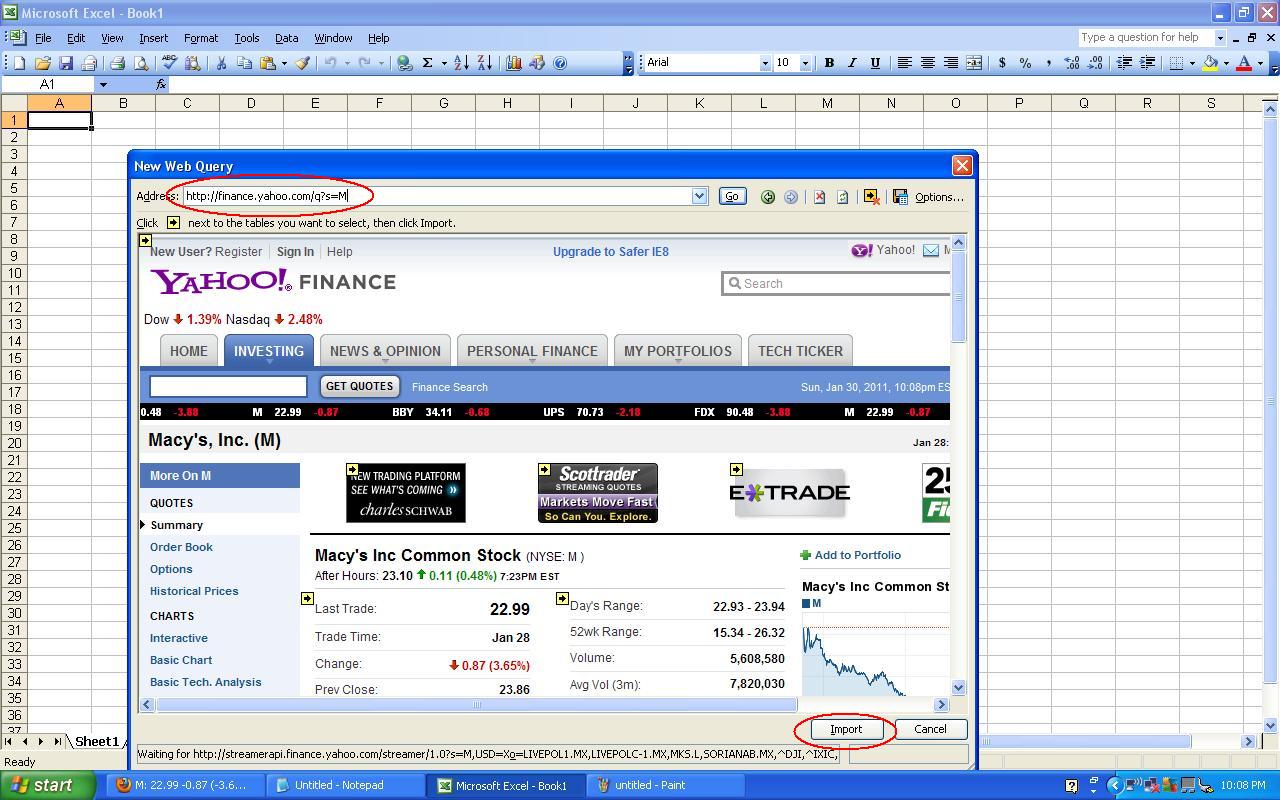The image size is (1280, 800).
Task: Click the Excel Help question mark icon
Action: (560, 63)
